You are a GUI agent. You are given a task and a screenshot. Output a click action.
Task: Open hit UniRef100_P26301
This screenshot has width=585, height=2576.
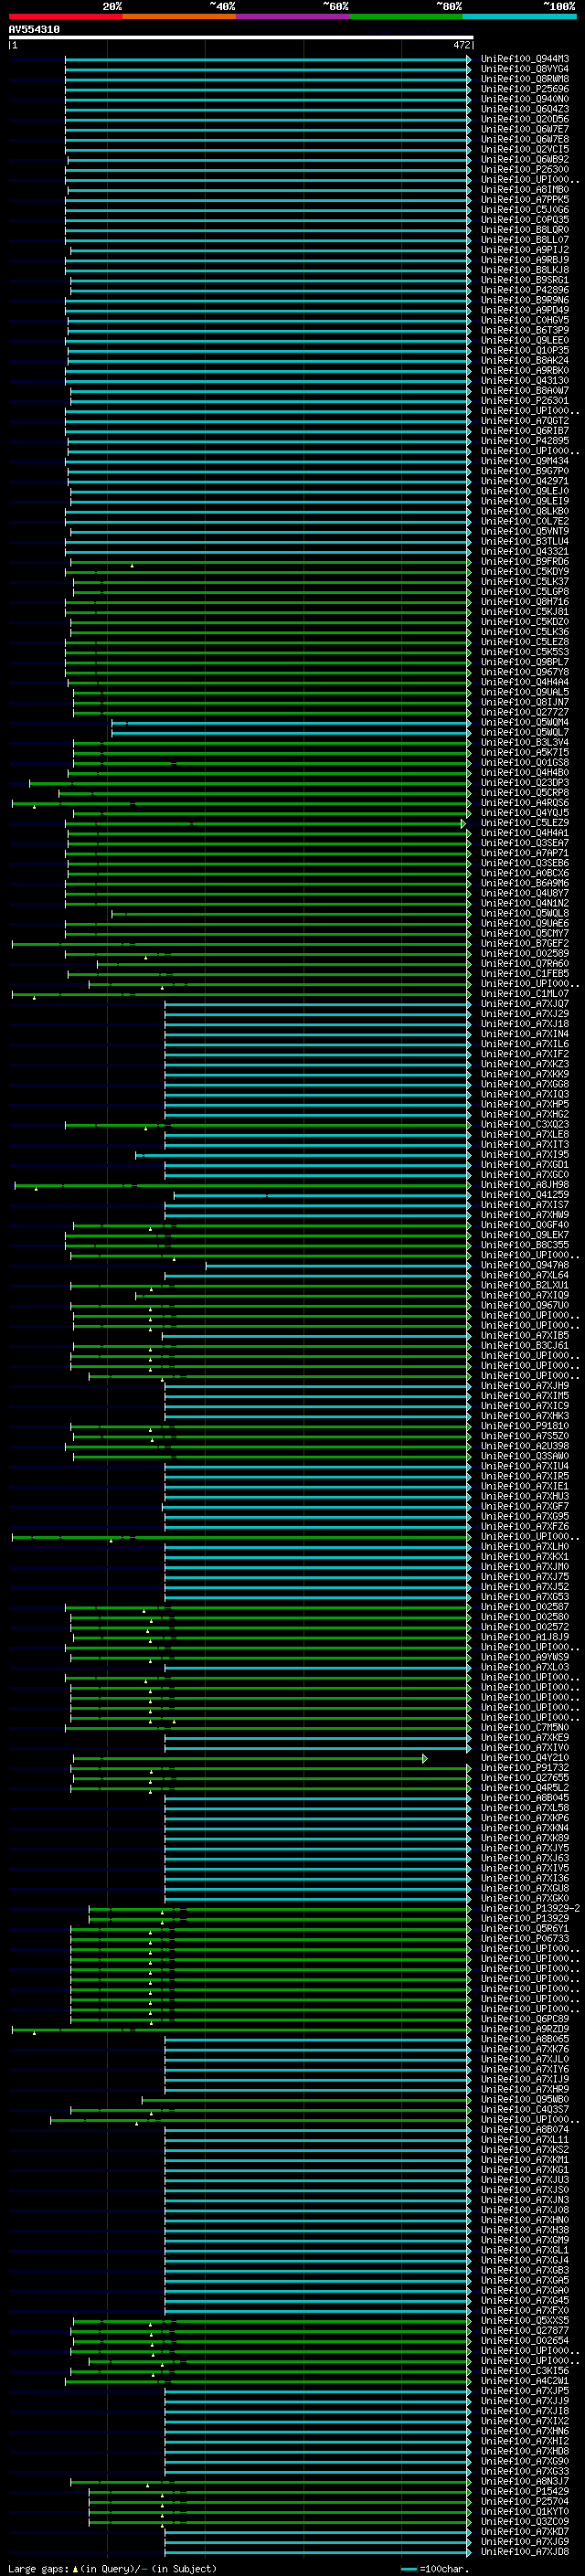(525, 400)
